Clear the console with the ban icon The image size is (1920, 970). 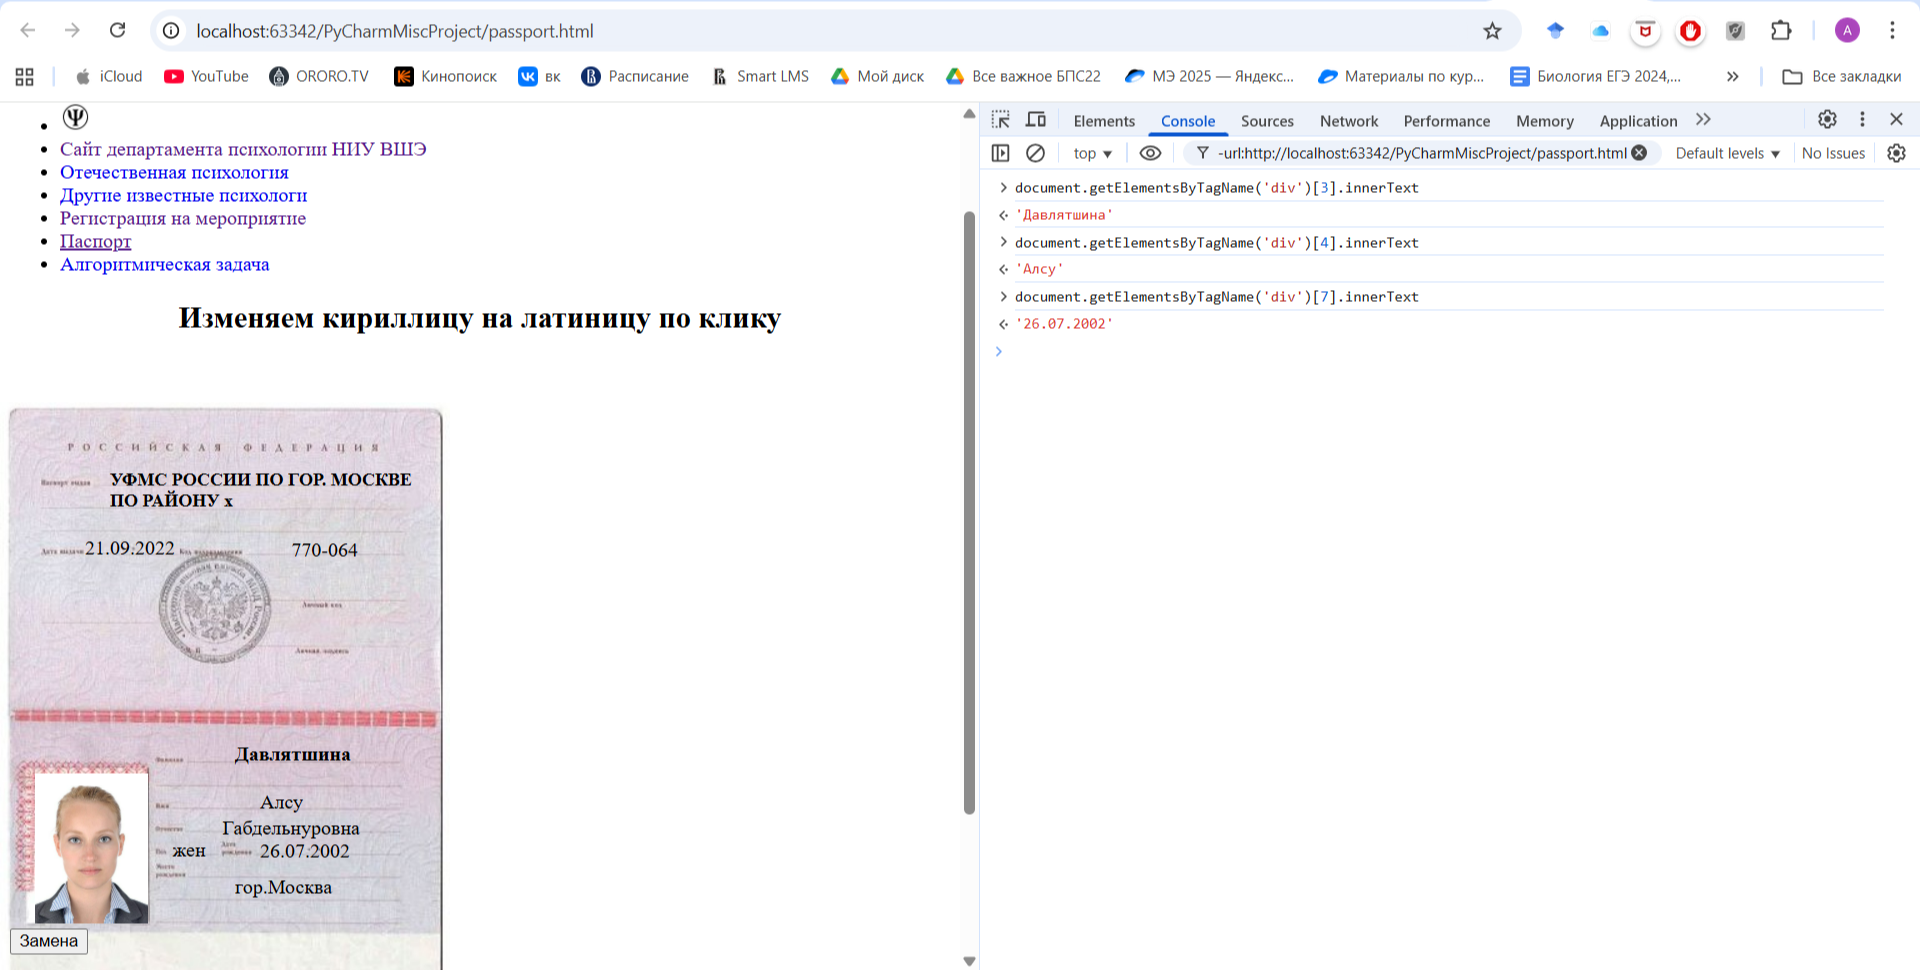(1036, 153)
